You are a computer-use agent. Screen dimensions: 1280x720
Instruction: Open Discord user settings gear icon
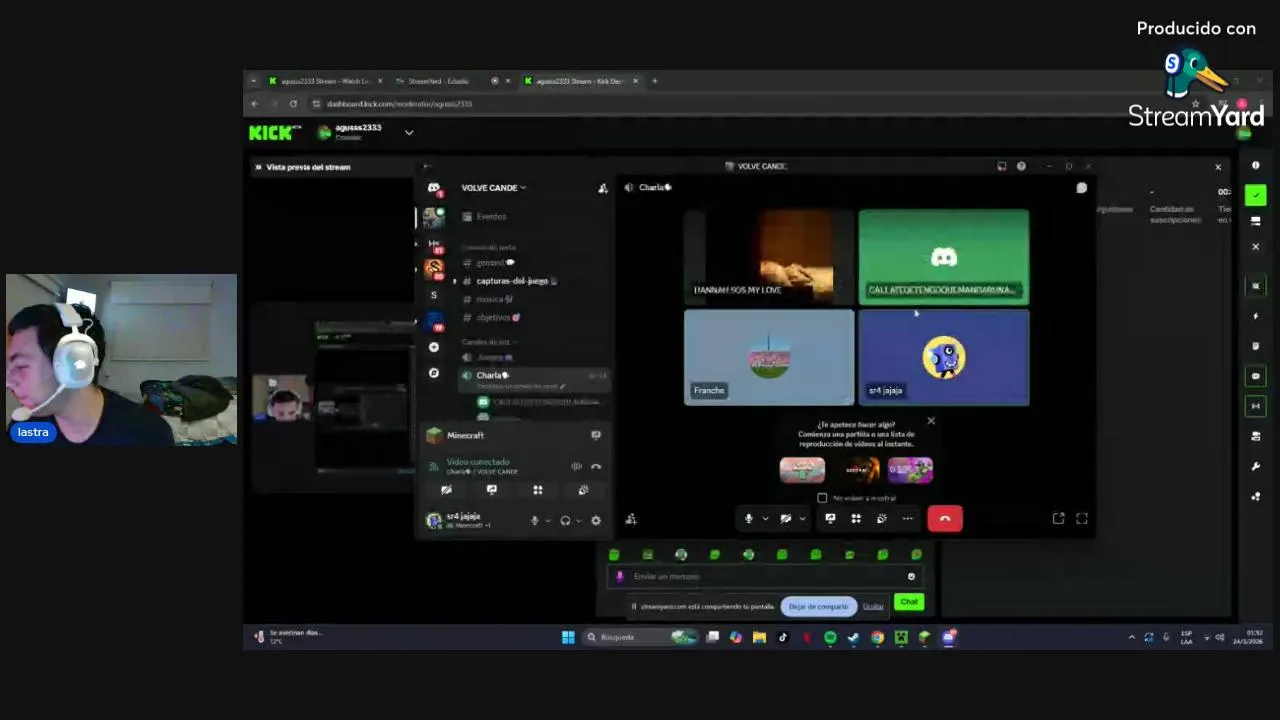click(596, 520)
